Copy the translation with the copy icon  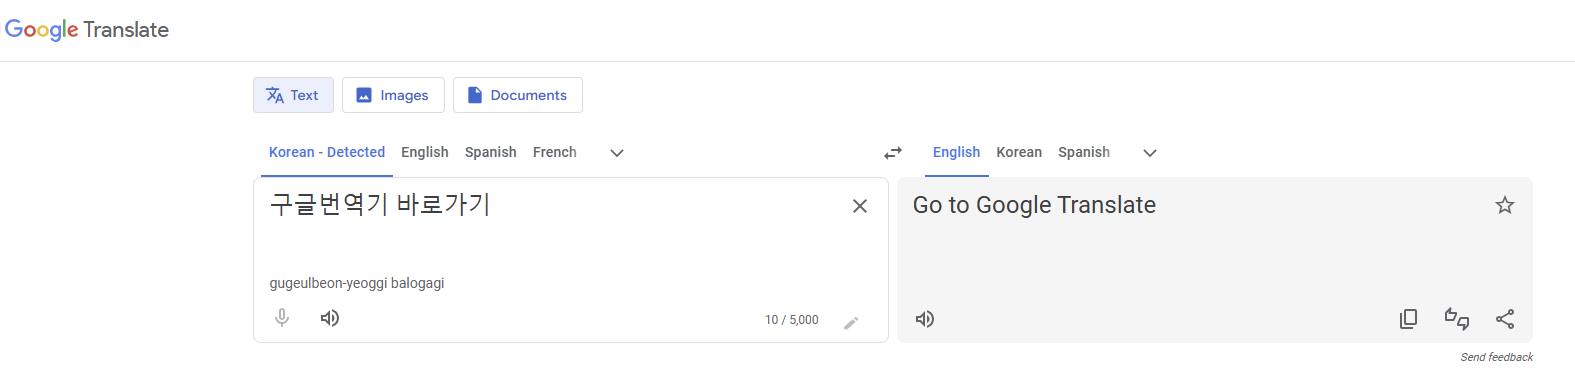tap(1408, 319)
